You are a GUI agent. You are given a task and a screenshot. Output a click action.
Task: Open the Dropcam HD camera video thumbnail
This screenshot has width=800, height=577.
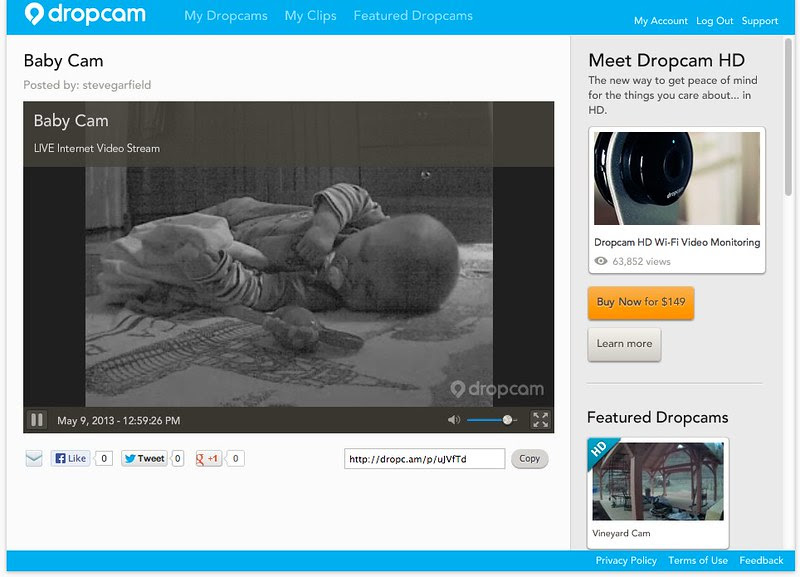pyautogui.click(x=677, y=178)
